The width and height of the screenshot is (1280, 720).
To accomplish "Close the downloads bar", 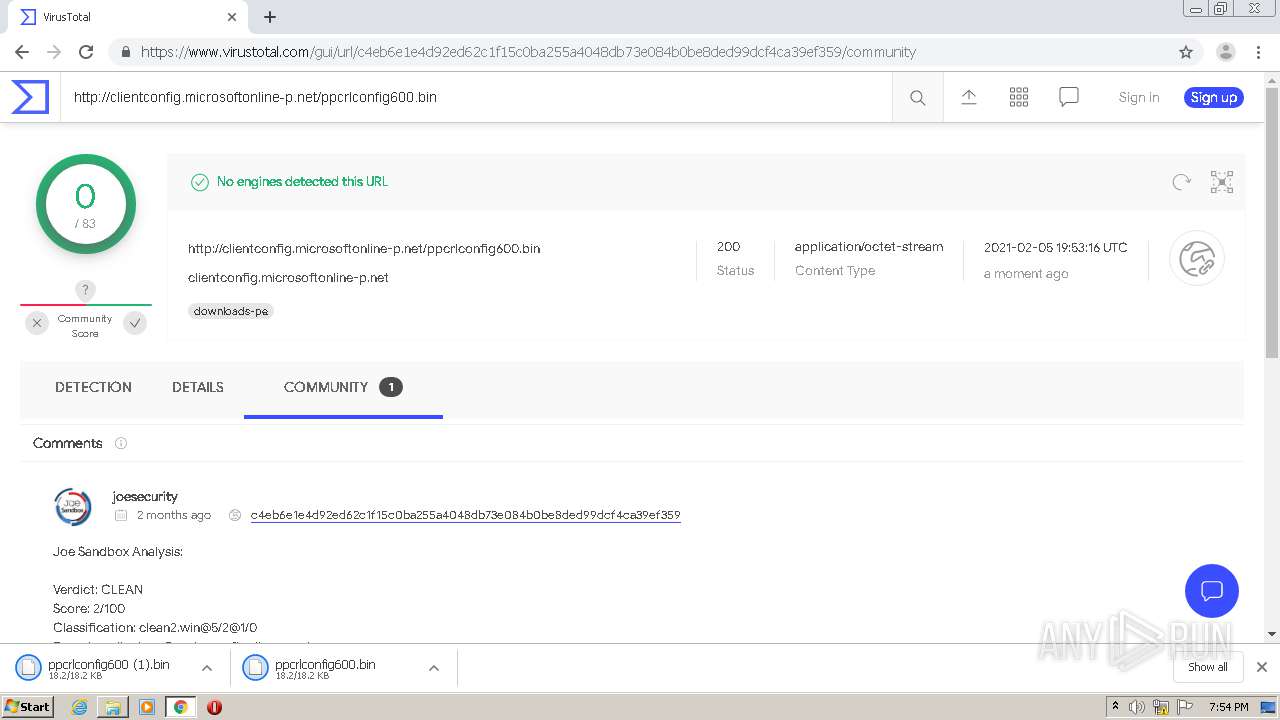I will [1262, 667].
